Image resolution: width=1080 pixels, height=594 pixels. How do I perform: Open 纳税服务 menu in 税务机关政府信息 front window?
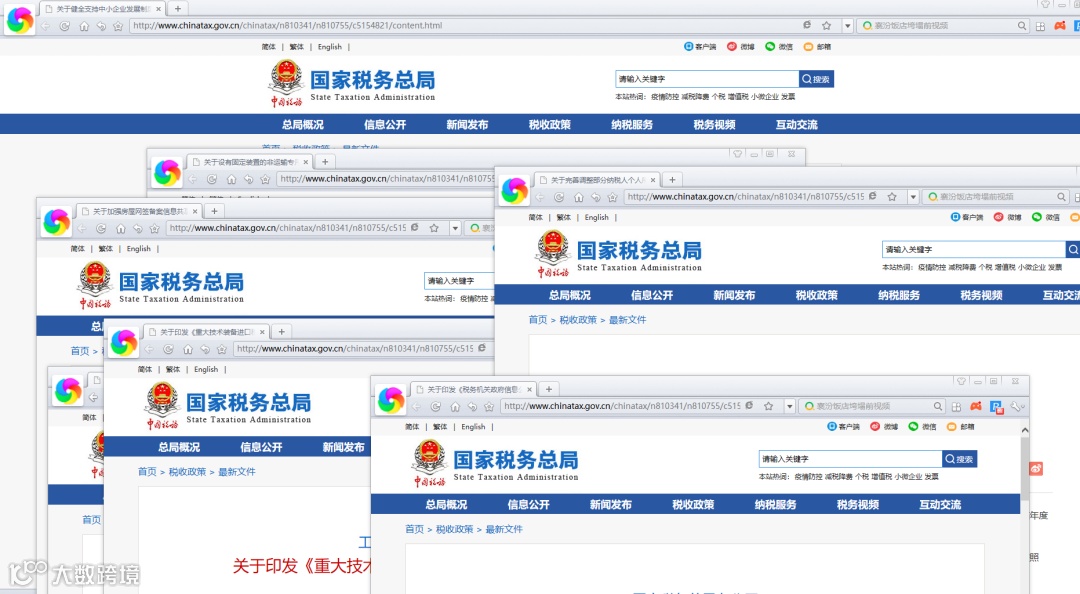point(775,504)
